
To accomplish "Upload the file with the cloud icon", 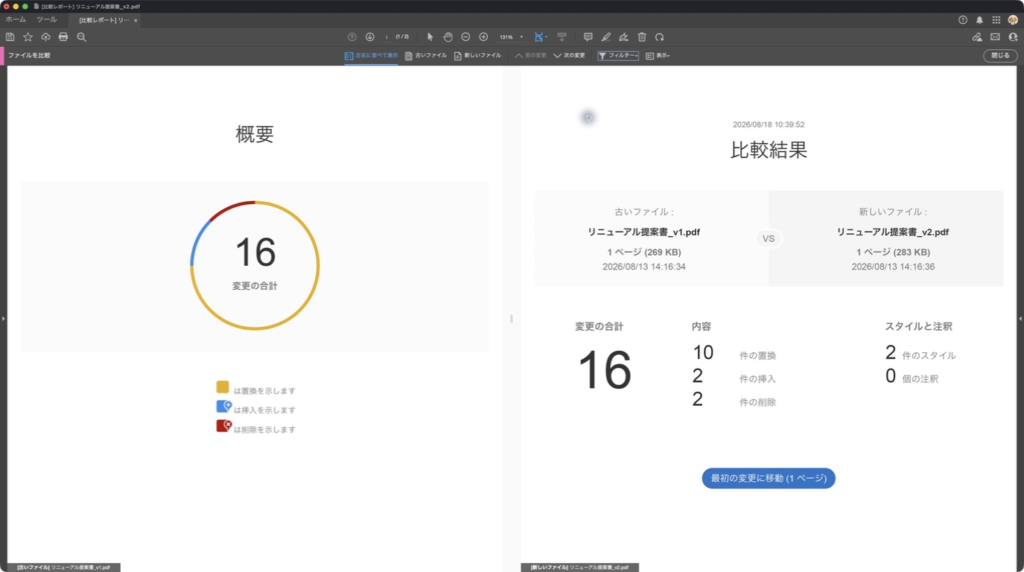I will [x=46, y=37].
